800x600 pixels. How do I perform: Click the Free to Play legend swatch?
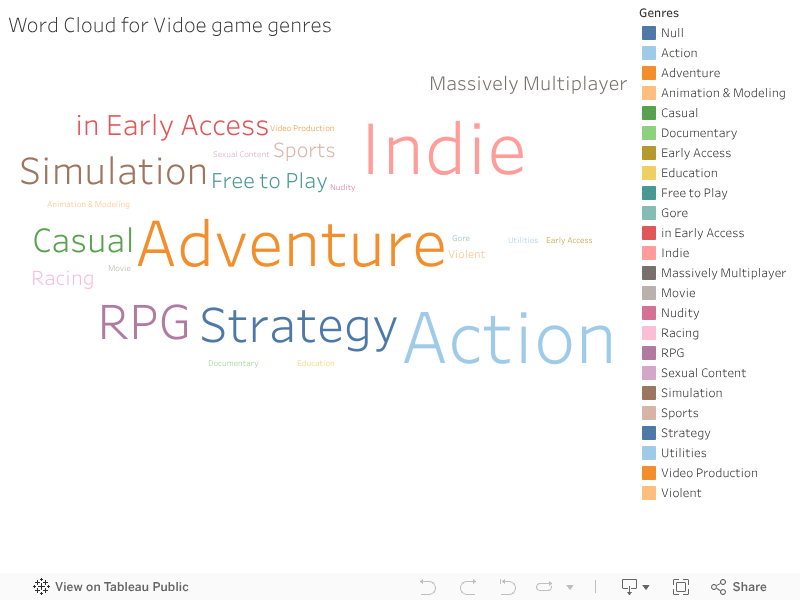649,193
